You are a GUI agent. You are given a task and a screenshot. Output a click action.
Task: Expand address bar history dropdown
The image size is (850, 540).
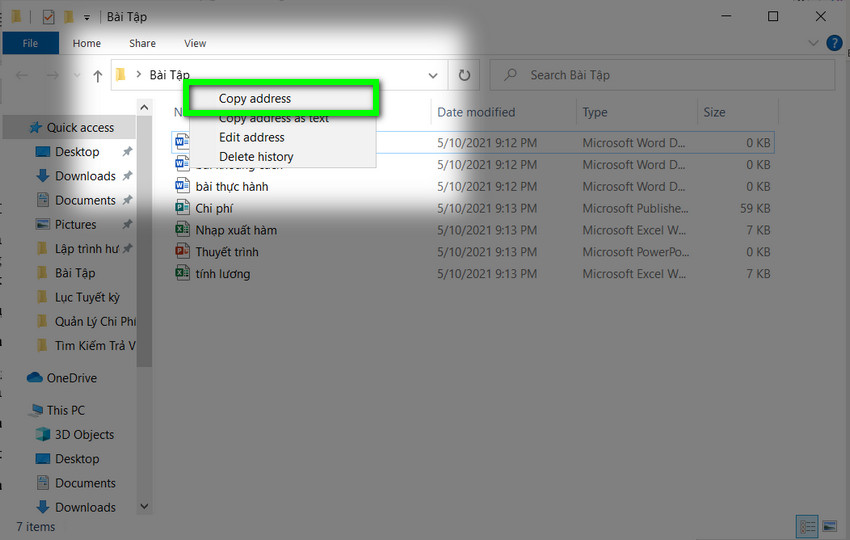click(x=433, y=75)
